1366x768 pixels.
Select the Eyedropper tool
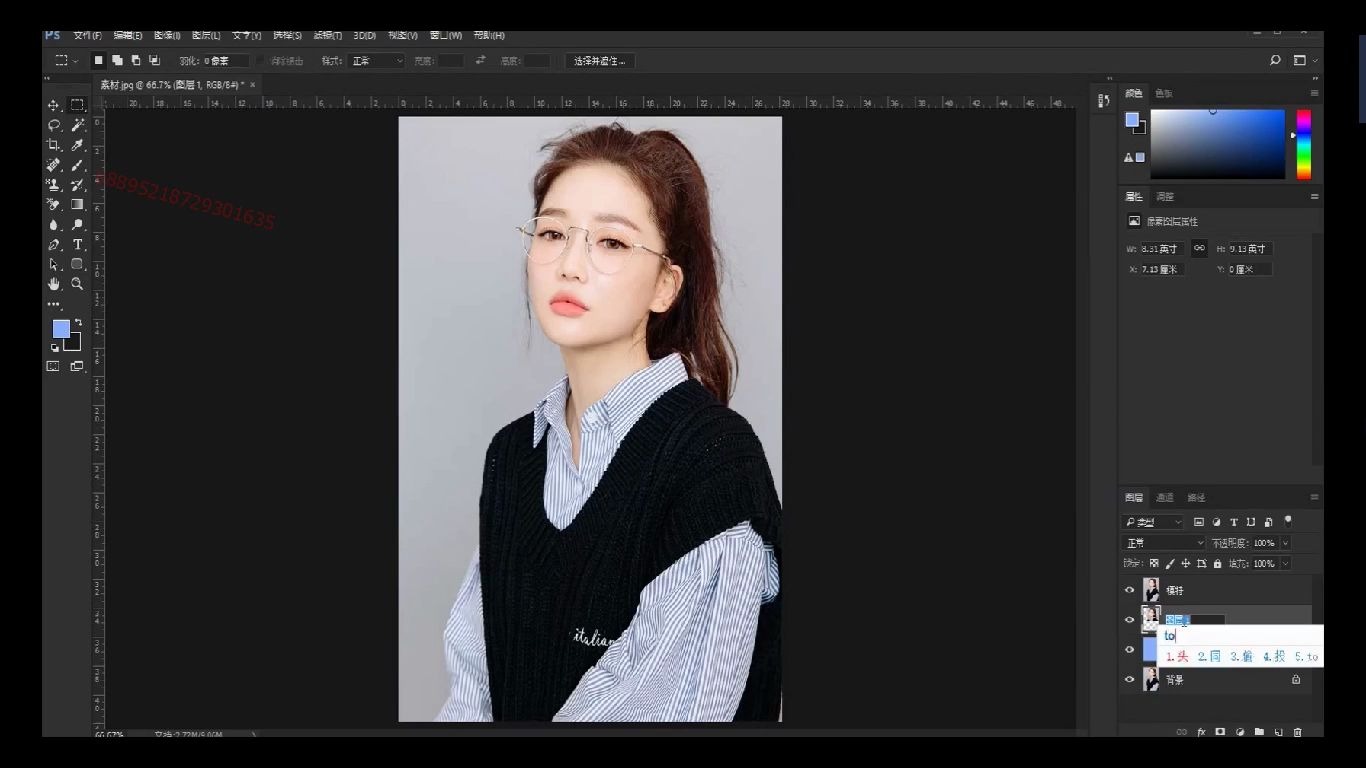point(77,145)
